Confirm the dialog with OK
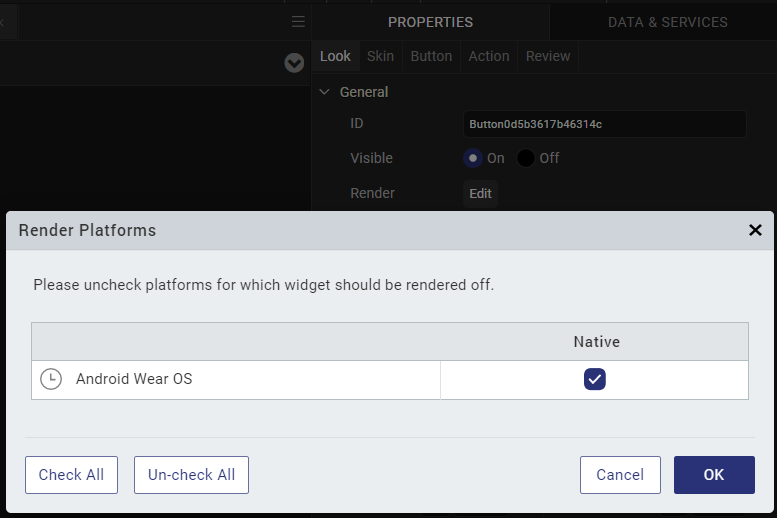This screenshot has height=518, width=777. [714, 475]
